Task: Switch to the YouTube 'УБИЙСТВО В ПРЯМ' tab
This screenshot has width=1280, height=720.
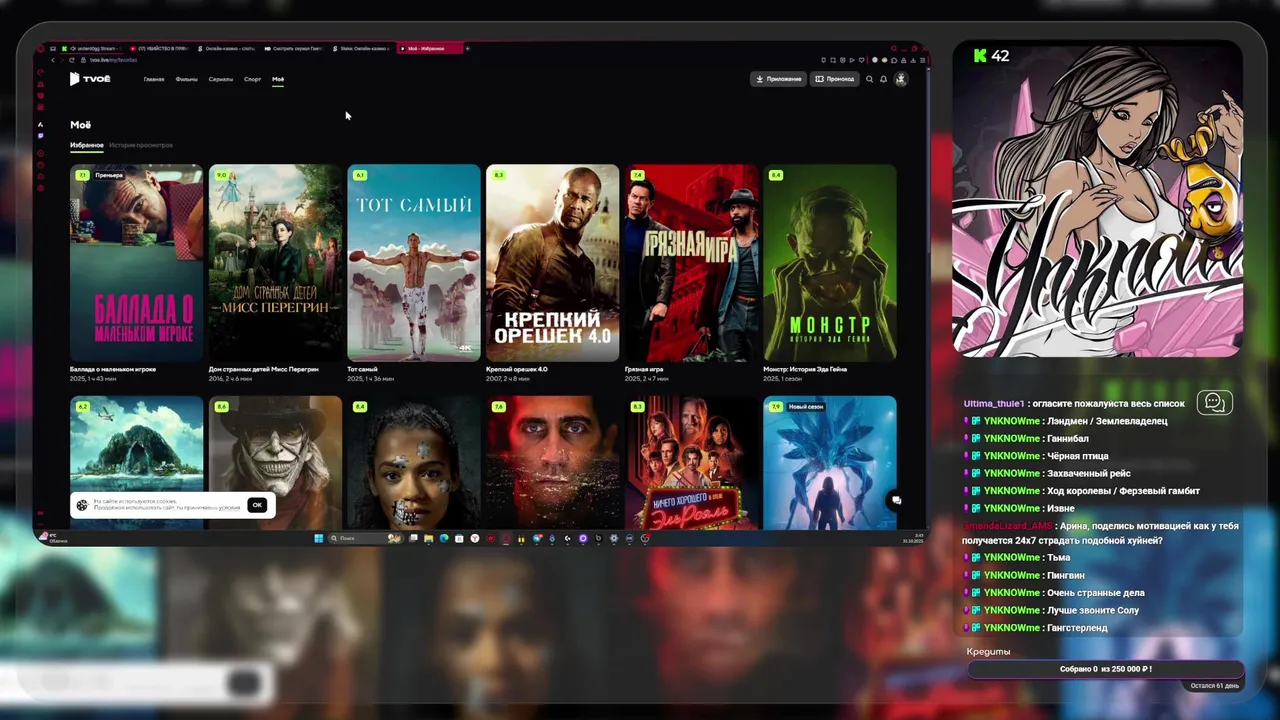Action: tap(160, 48)
